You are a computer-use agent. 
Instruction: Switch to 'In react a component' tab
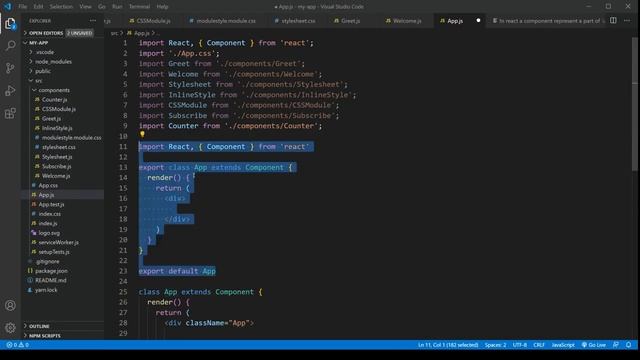tap(547, 20)
